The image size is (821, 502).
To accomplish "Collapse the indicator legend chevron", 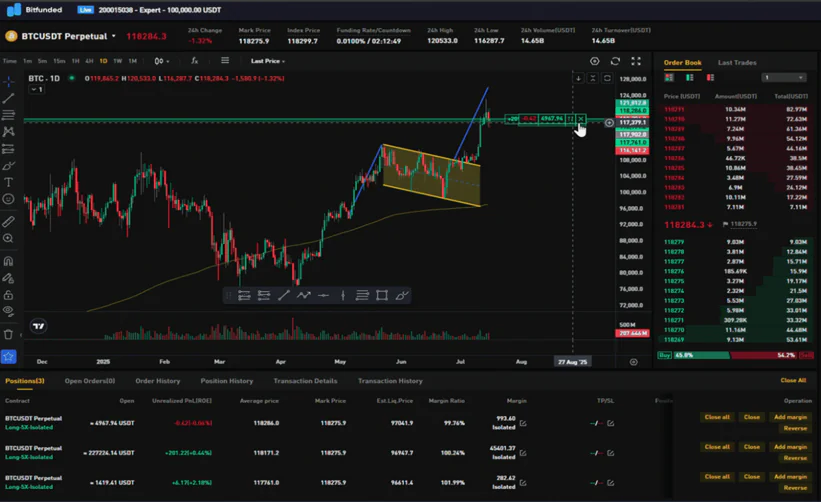I will (36, 90).
